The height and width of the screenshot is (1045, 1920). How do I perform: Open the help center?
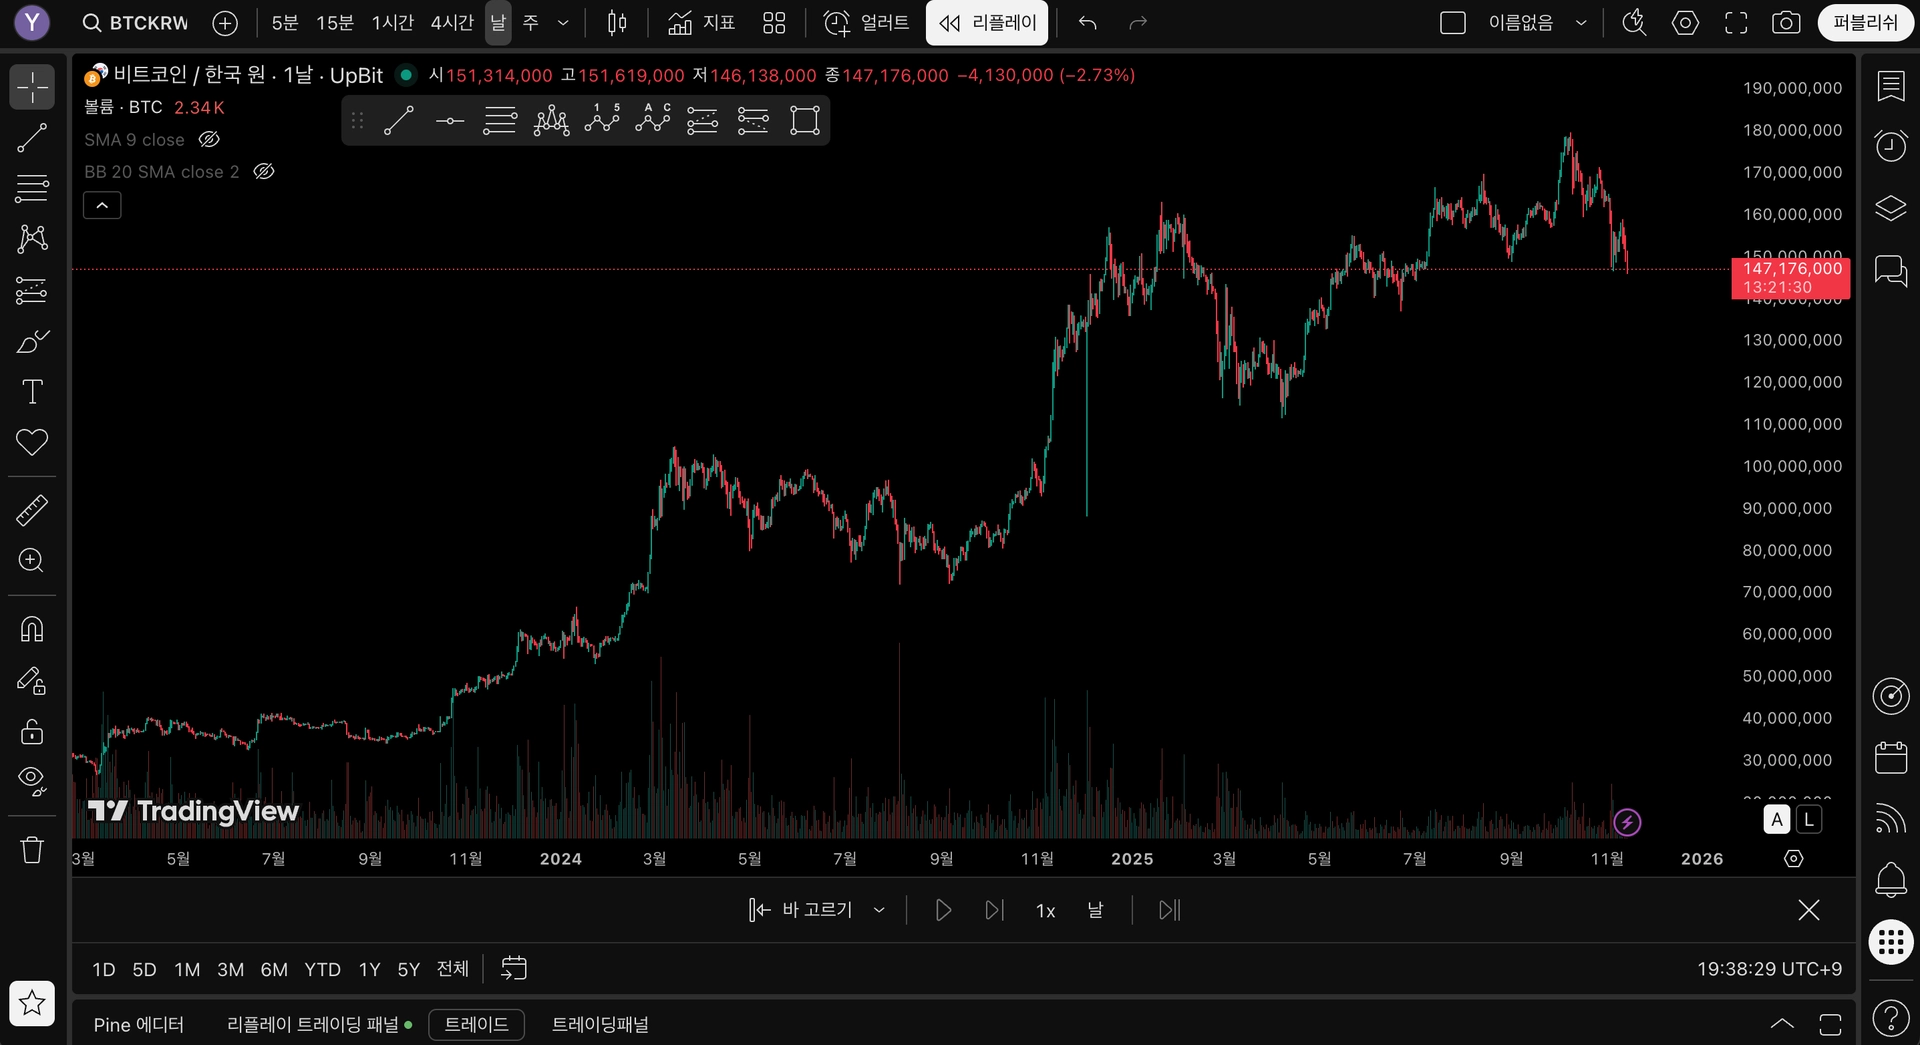click(1891, 1018)
